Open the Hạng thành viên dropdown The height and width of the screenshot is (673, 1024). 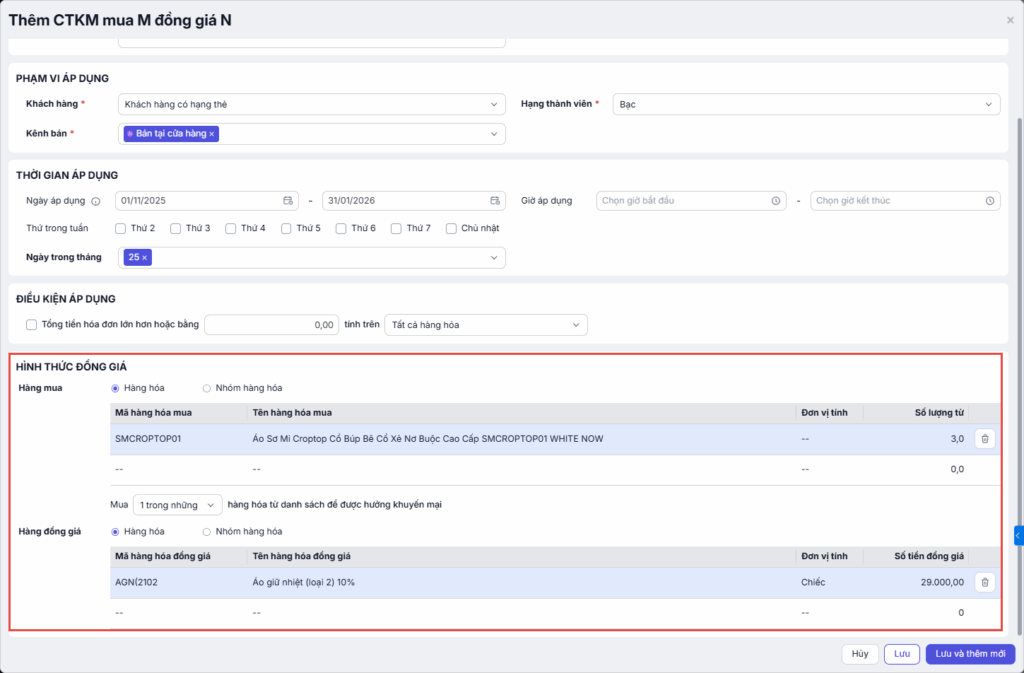coord(806,104)
